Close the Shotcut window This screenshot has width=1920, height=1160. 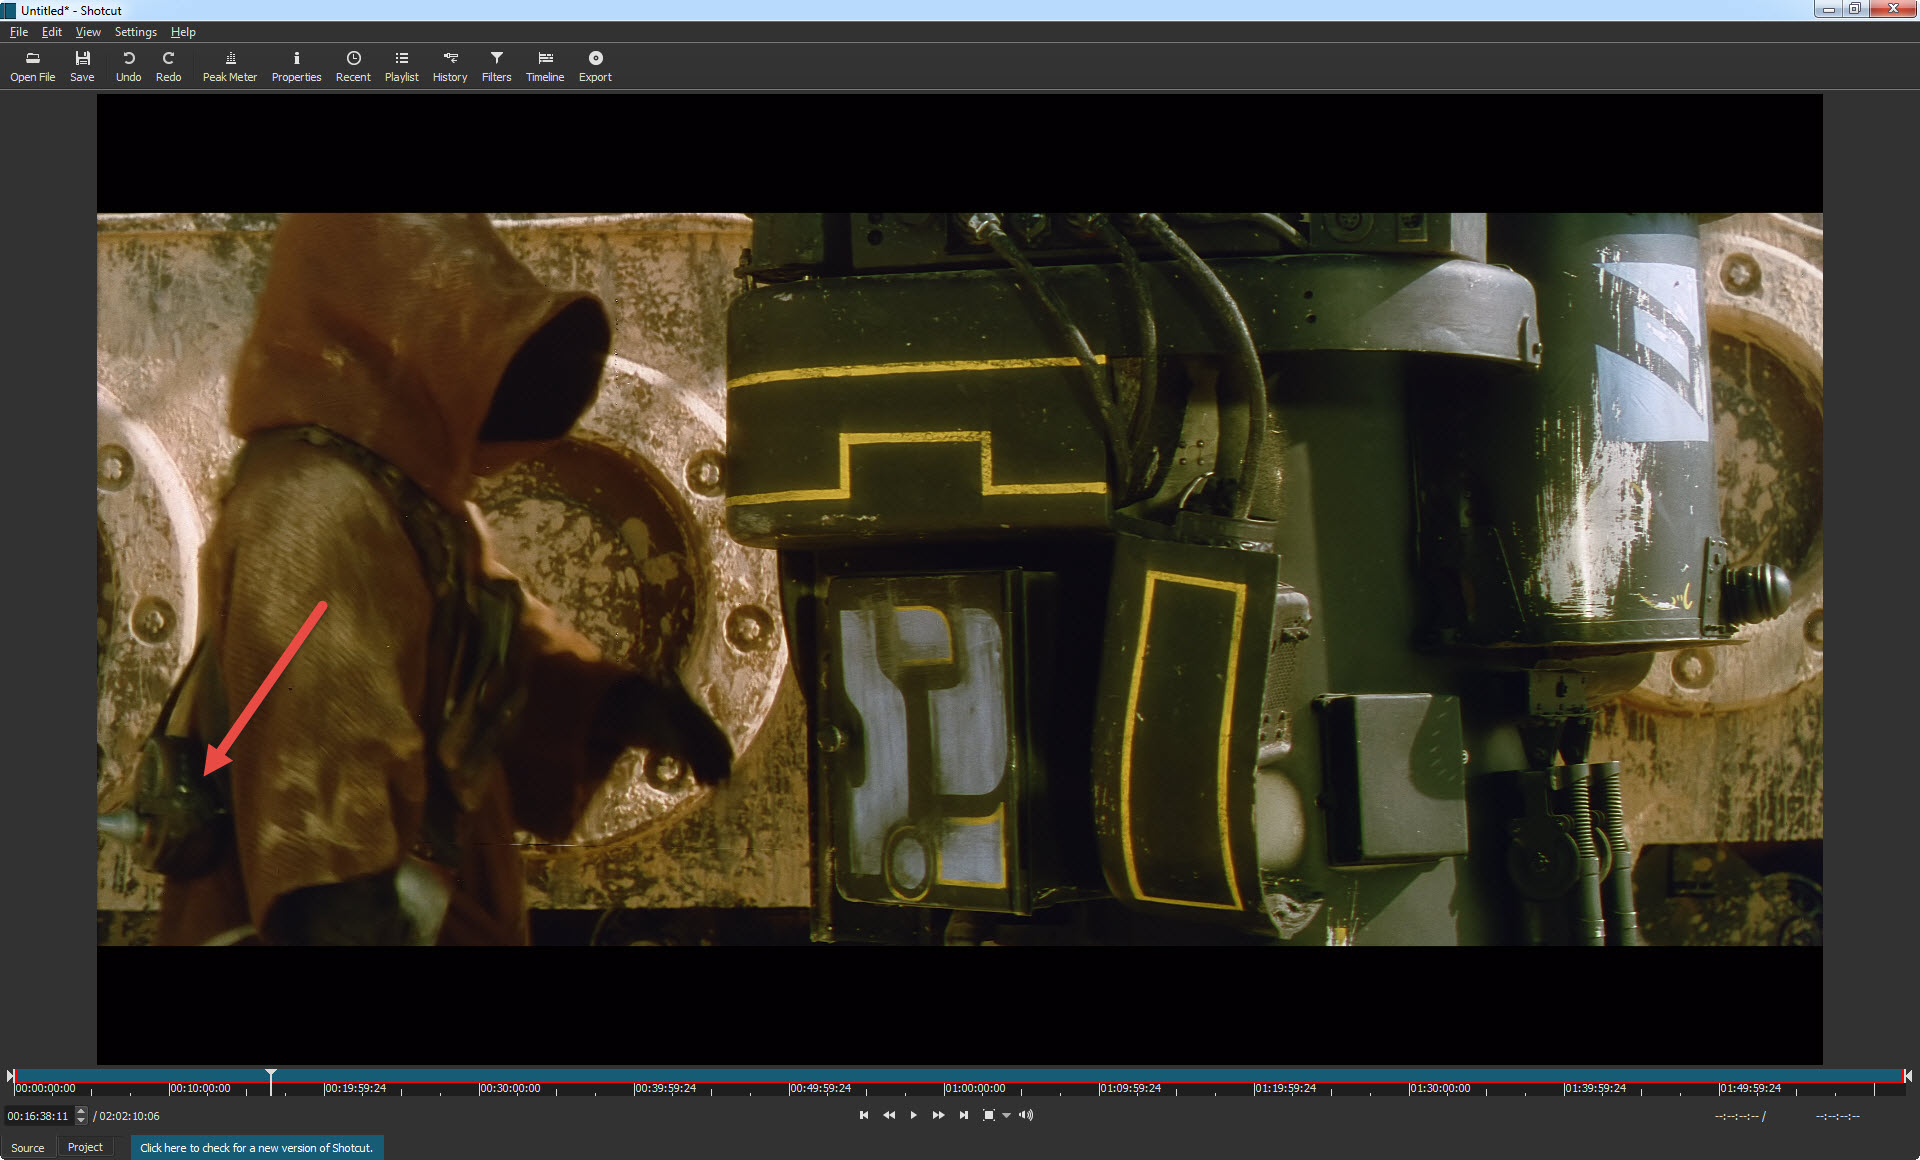coord(1893,9)
